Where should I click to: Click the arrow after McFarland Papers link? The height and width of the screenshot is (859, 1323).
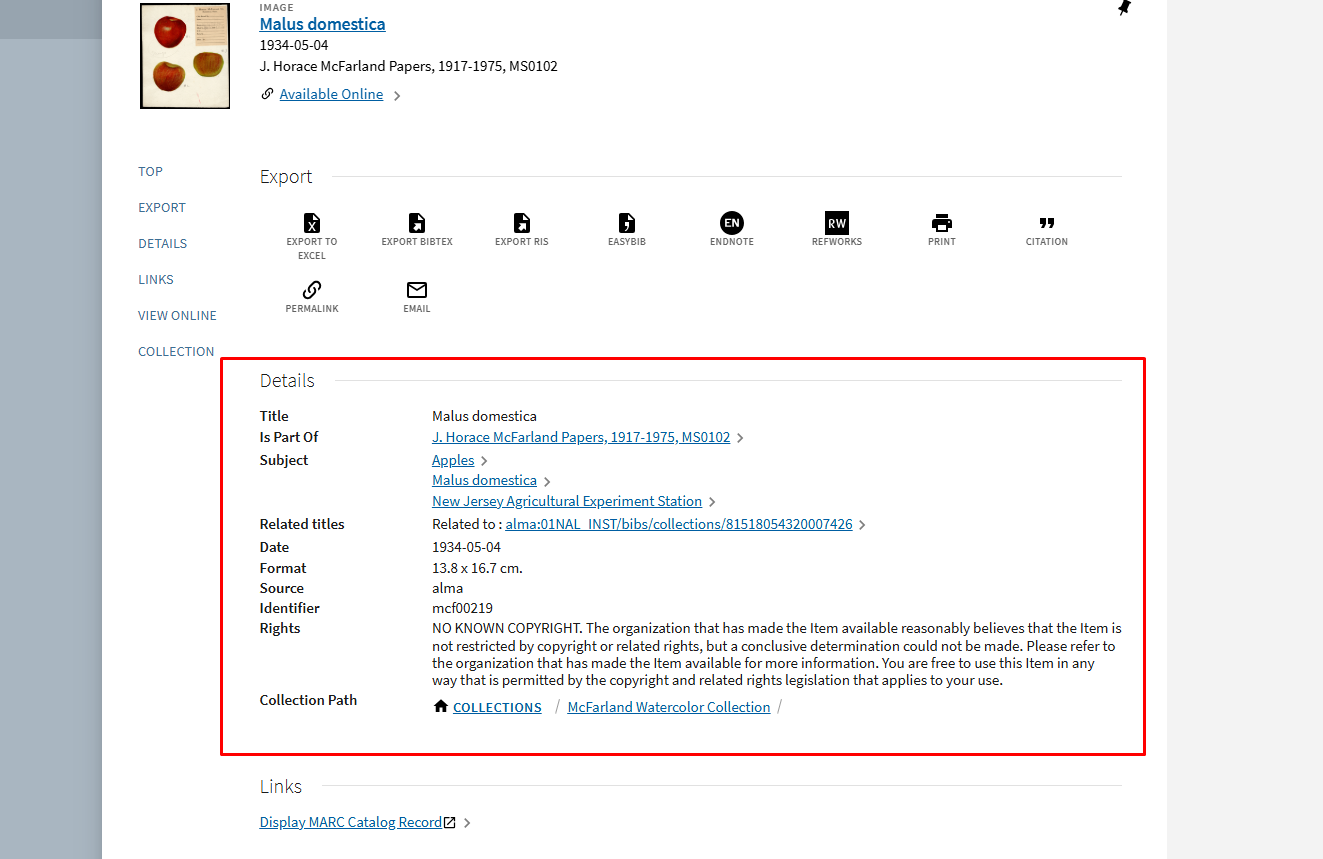pyautogui.click(x=739, y=437)
